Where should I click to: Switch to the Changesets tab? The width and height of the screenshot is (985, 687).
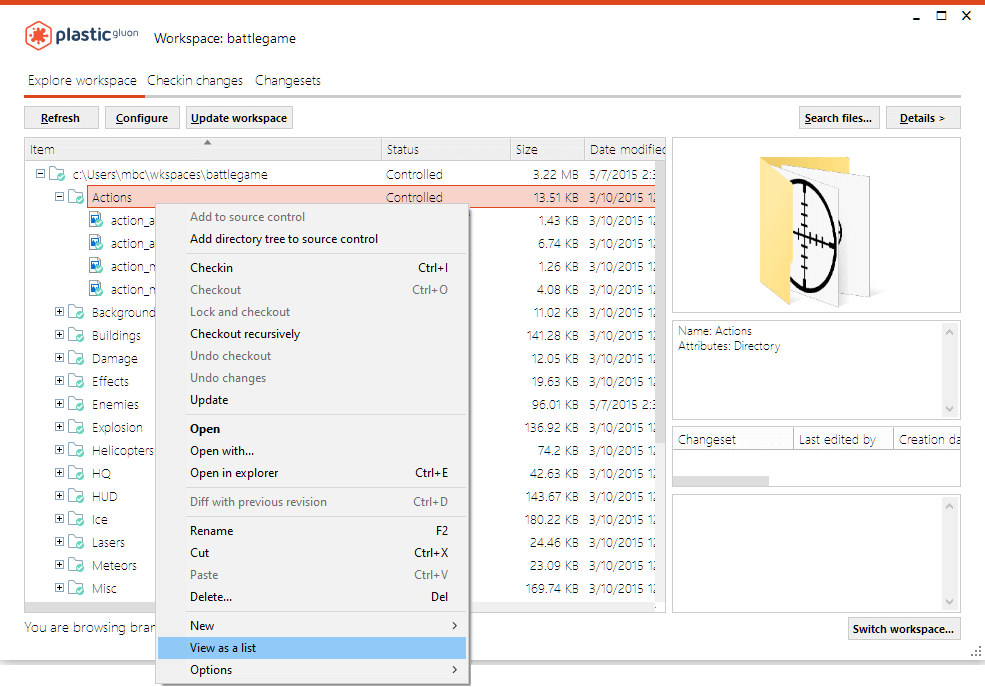tap(288, 80)
